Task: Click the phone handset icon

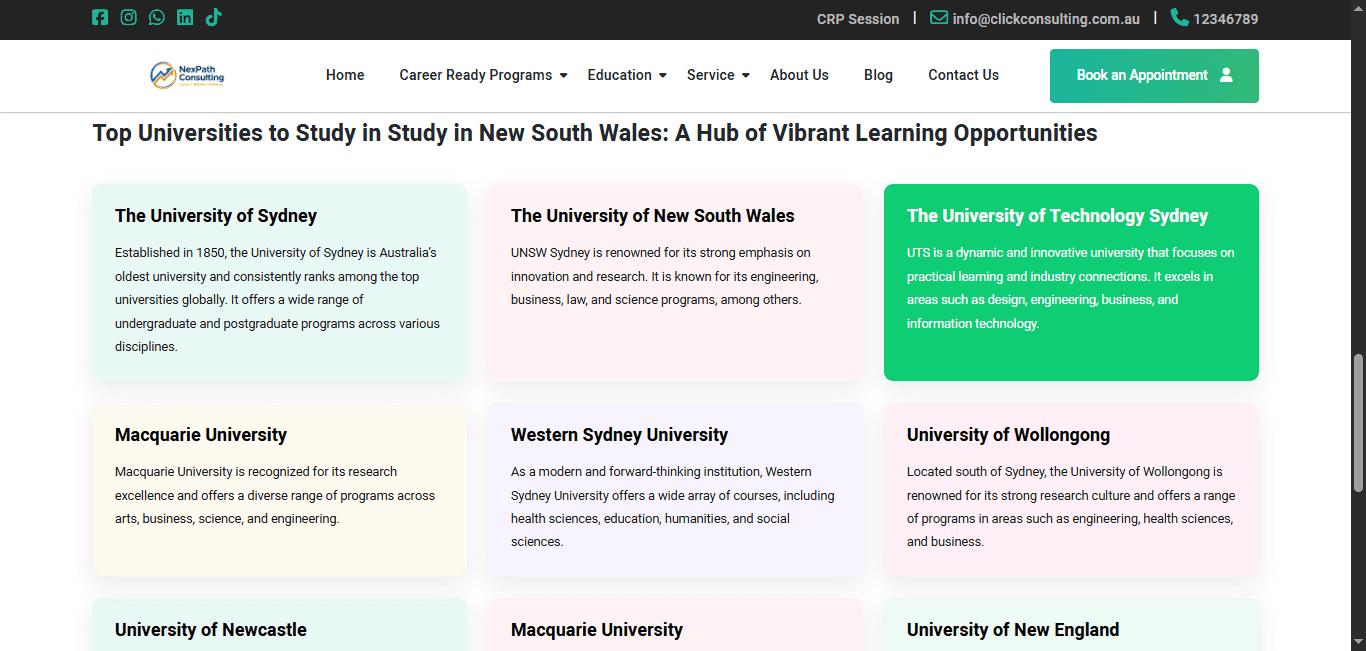Action: click(x=1179, y=17)
